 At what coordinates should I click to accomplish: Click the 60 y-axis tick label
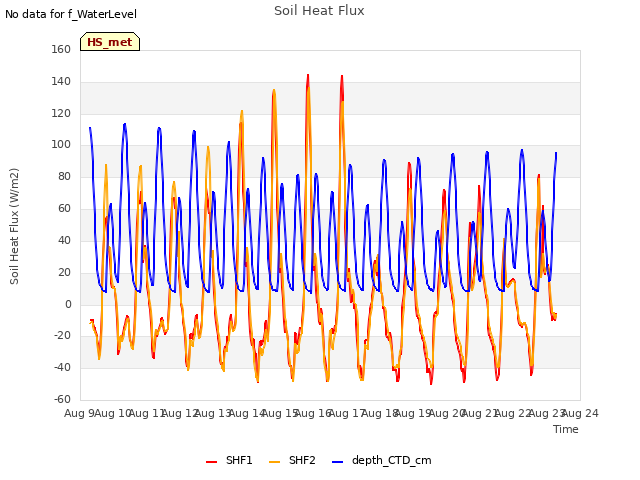64,209
